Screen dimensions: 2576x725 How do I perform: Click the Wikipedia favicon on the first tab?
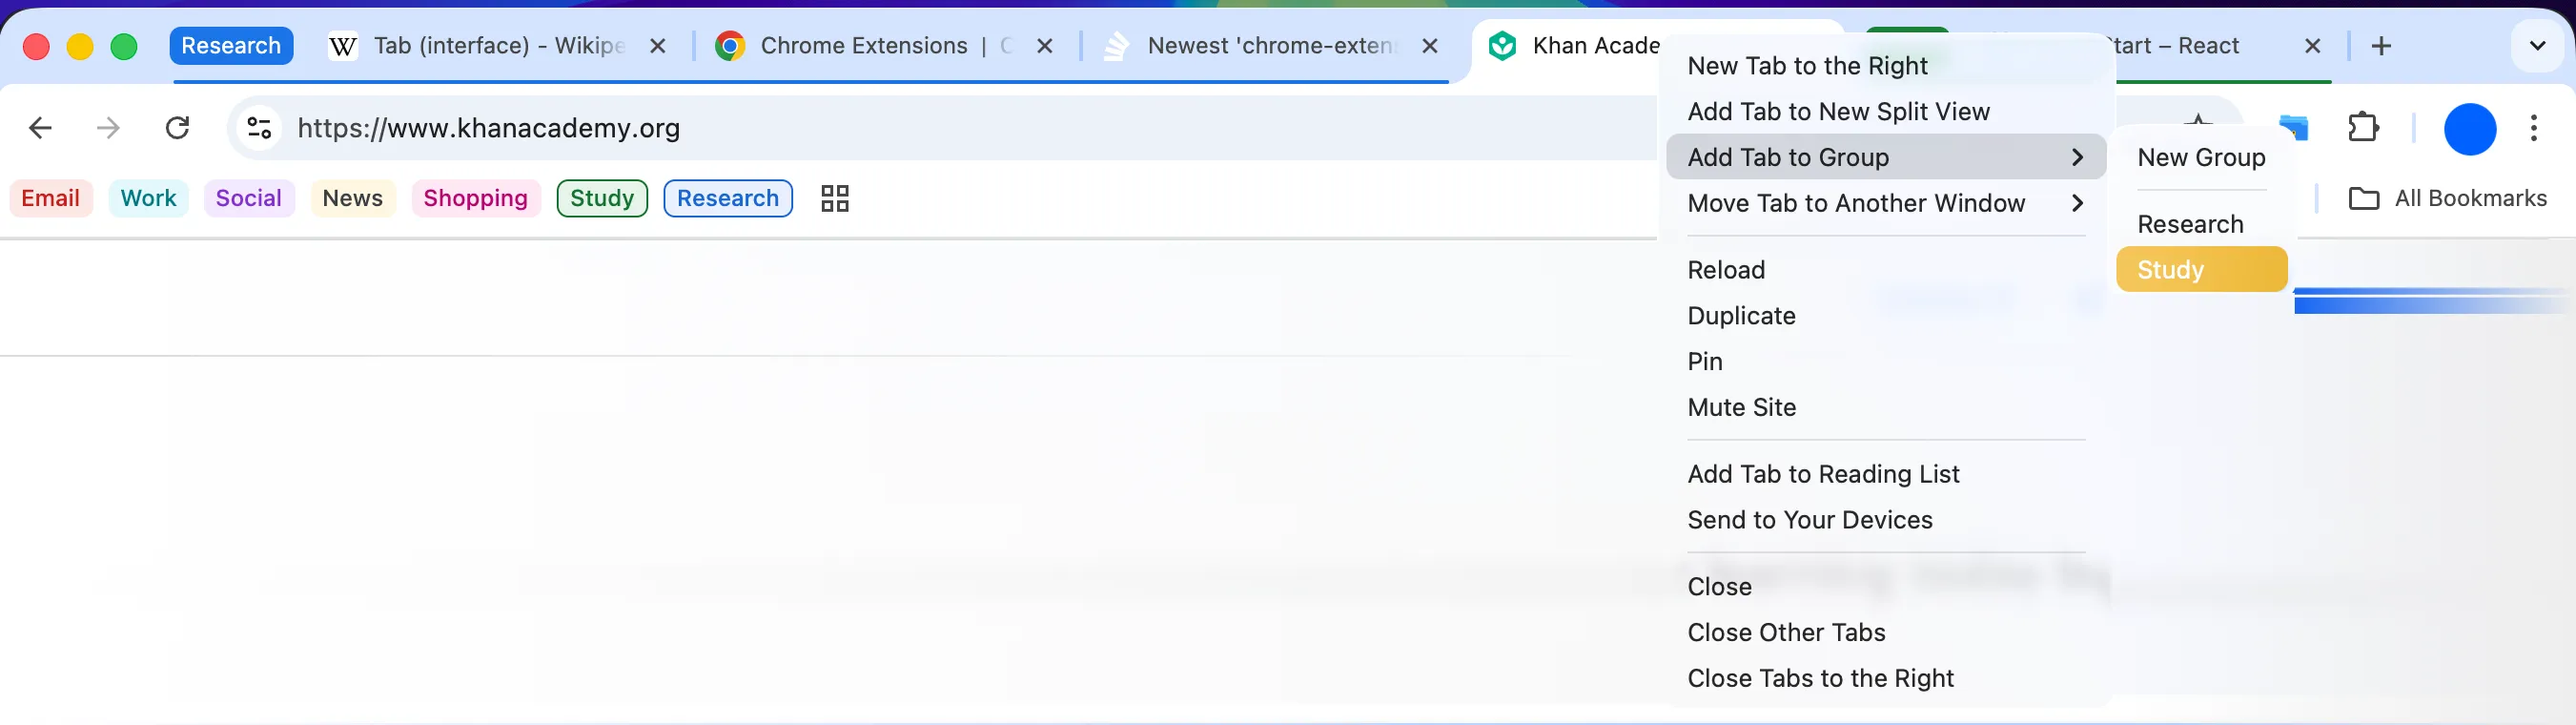[343, 46]
